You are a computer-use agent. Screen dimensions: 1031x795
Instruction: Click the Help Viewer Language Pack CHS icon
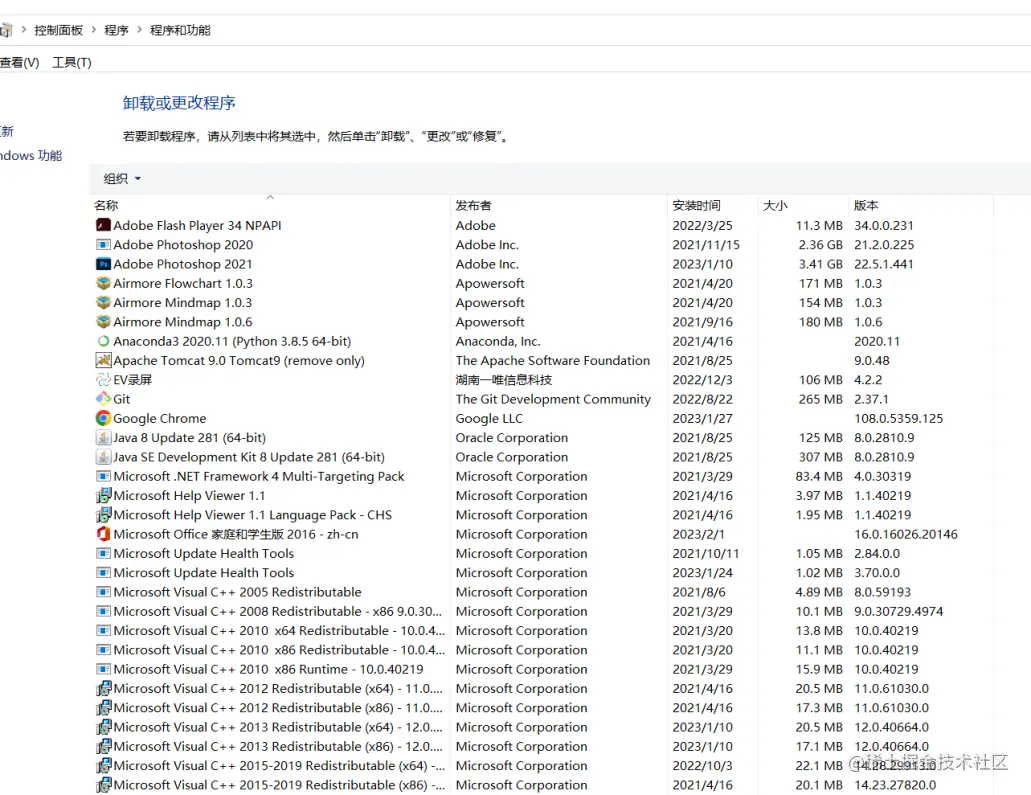(x=103, y=514)
